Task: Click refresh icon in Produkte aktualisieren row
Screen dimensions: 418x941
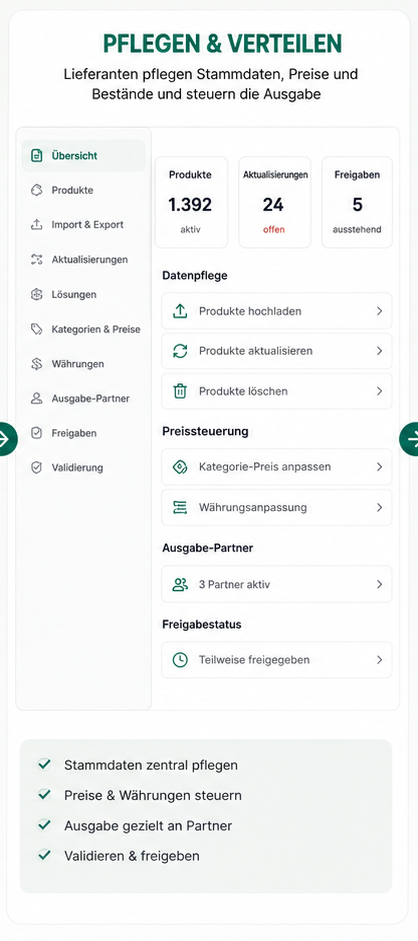Action: pos(180,351)
